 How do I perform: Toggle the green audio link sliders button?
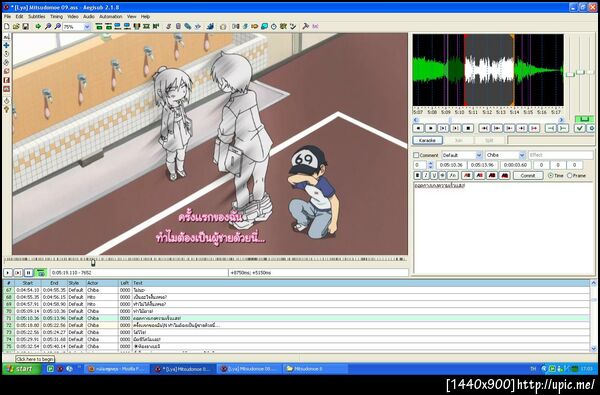click(584, 119)
